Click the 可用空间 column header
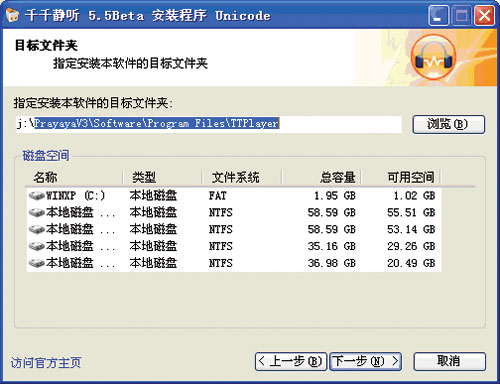This screenshot has height=384, width=500. [401, 177]
